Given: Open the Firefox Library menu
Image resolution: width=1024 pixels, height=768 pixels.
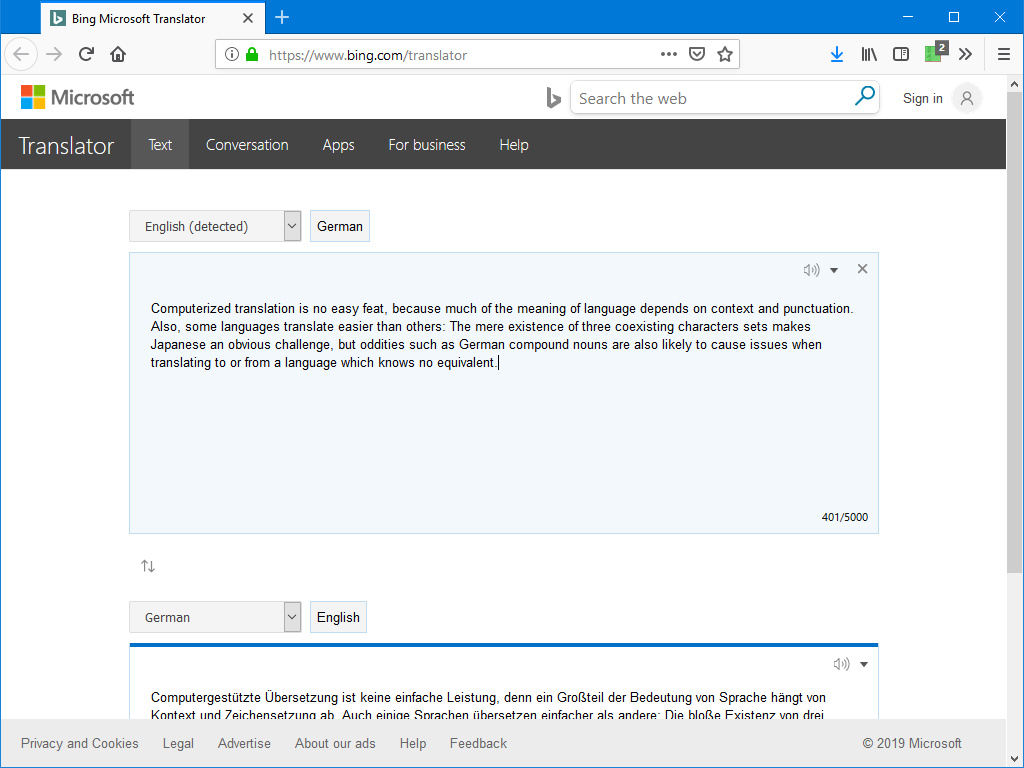Looking at the screenshot, I should 869,54.
